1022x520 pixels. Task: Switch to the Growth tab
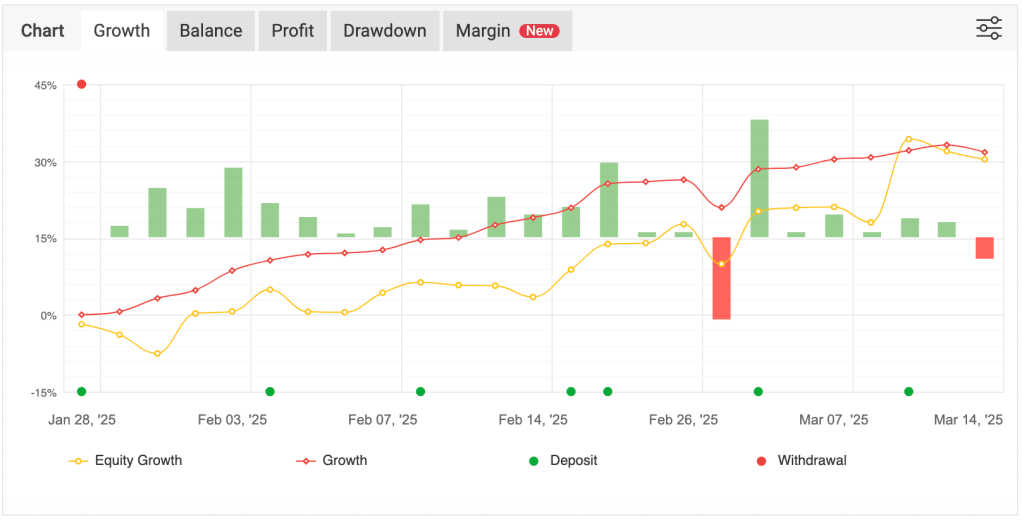point(121,31)
